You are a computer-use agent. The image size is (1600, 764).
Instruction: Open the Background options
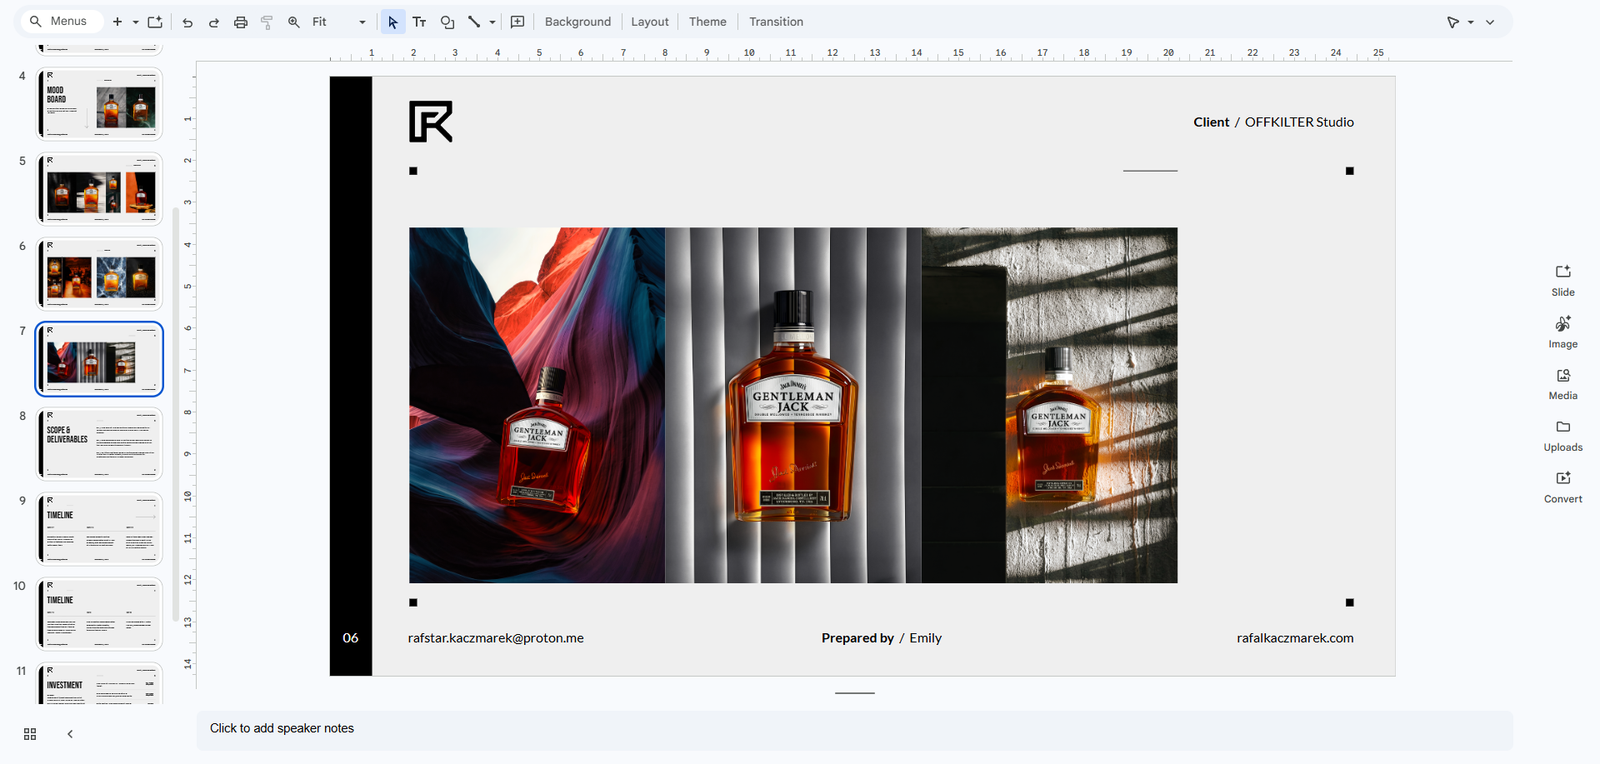578,22
